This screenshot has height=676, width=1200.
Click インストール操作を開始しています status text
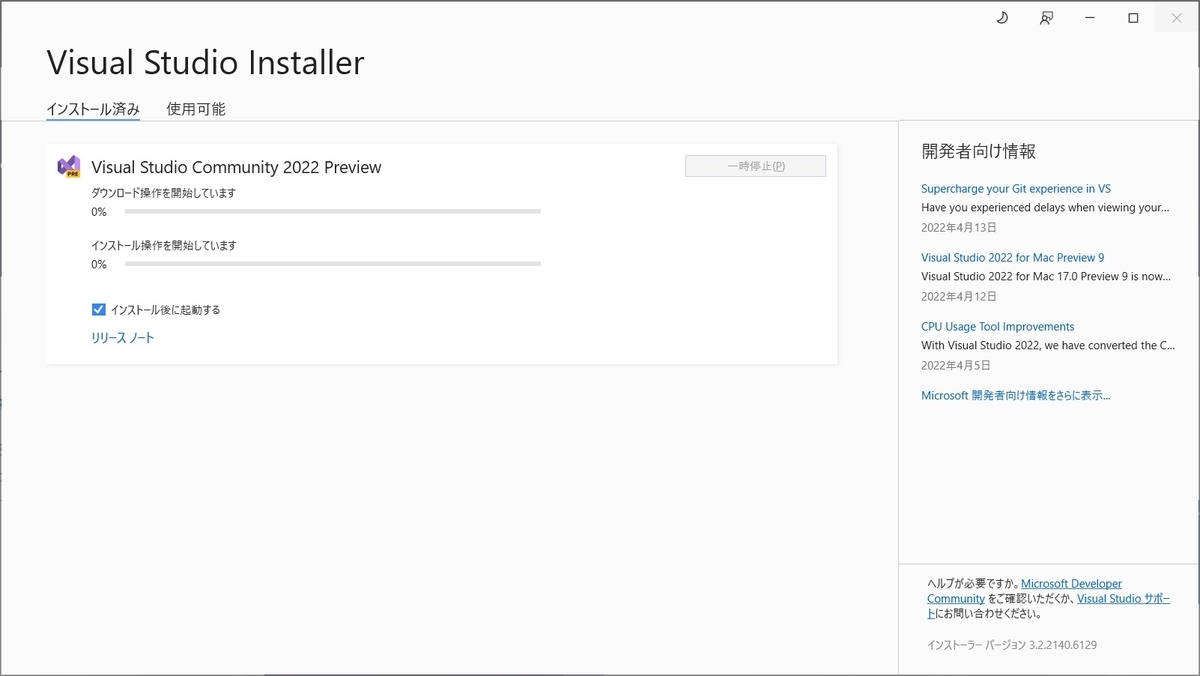pos(163,245)
